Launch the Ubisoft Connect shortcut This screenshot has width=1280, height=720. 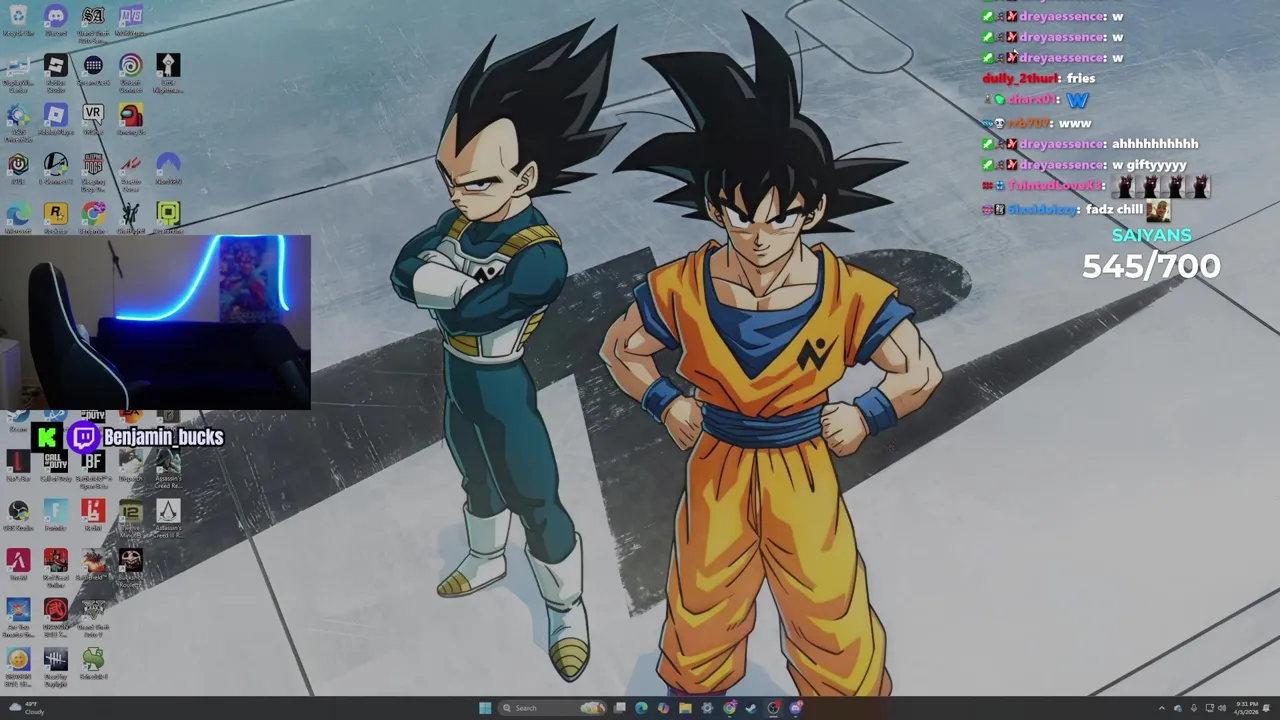tap(130, 72)
